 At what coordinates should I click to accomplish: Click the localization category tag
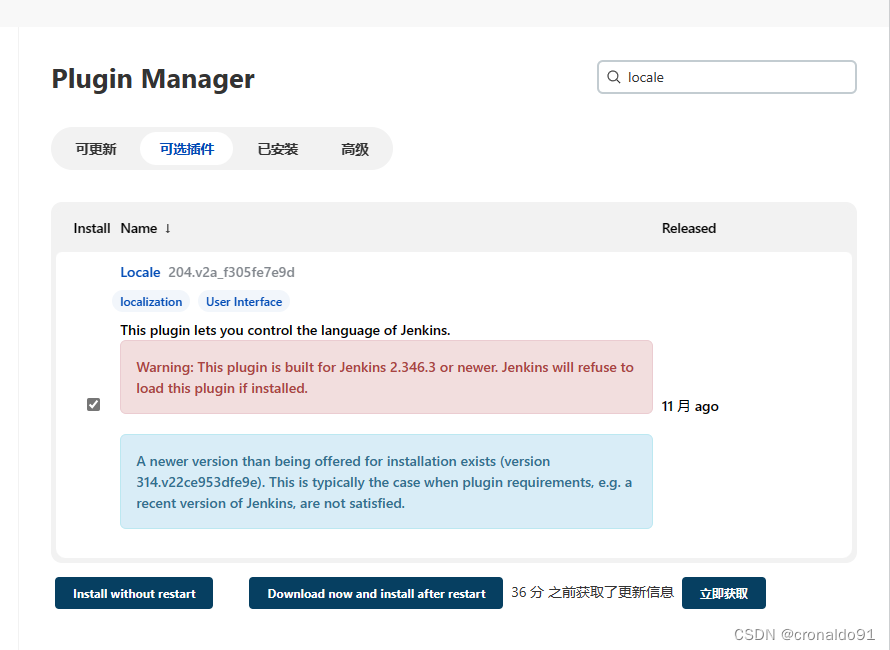(x=151, y=301)
